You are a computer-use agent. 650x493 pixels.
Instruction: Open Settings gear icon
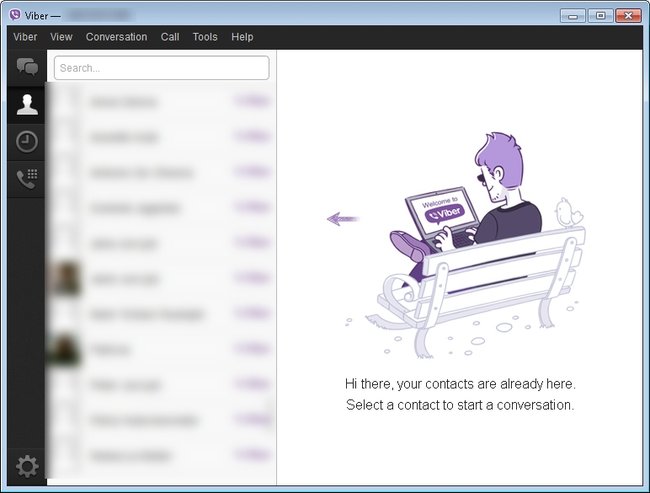click(x=27, y=466)
